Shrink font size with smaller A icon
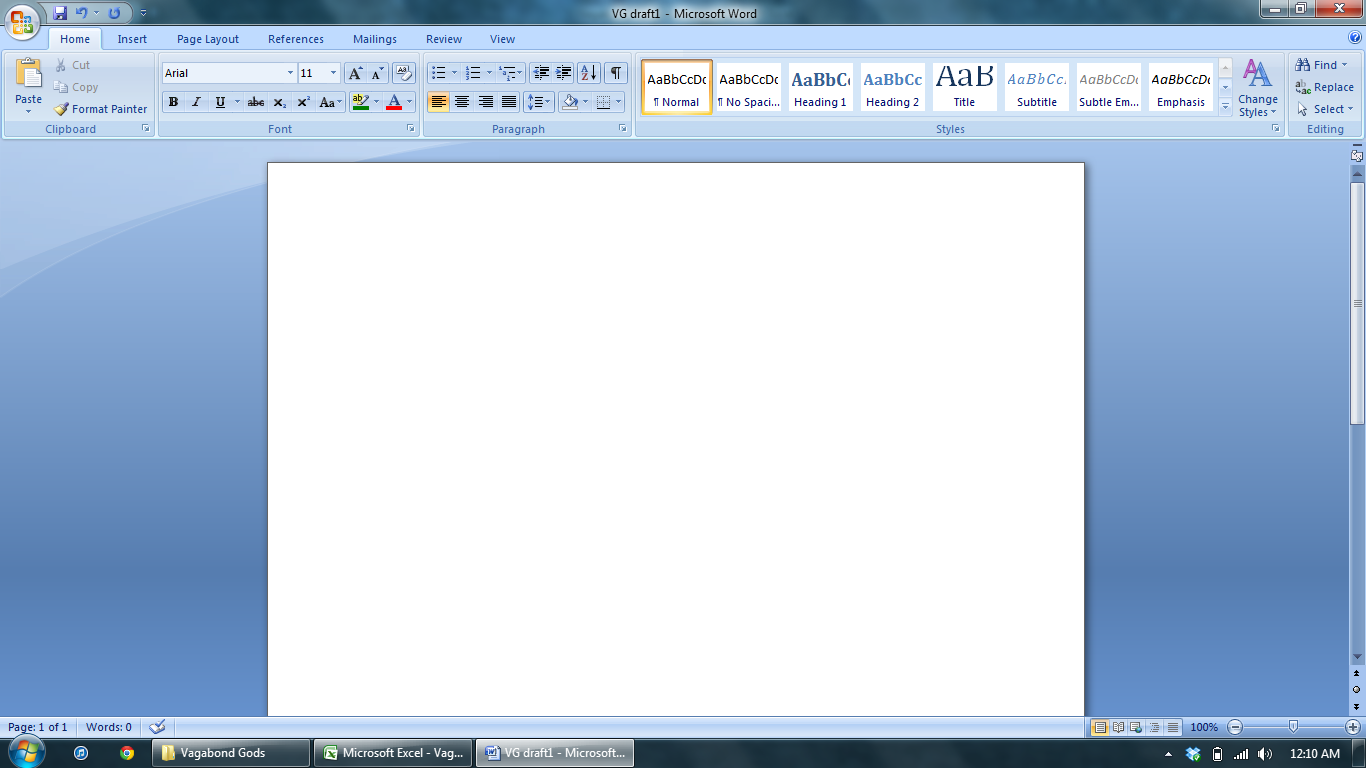The height and width of the screenshot is (768, 1366). (377, 73)
